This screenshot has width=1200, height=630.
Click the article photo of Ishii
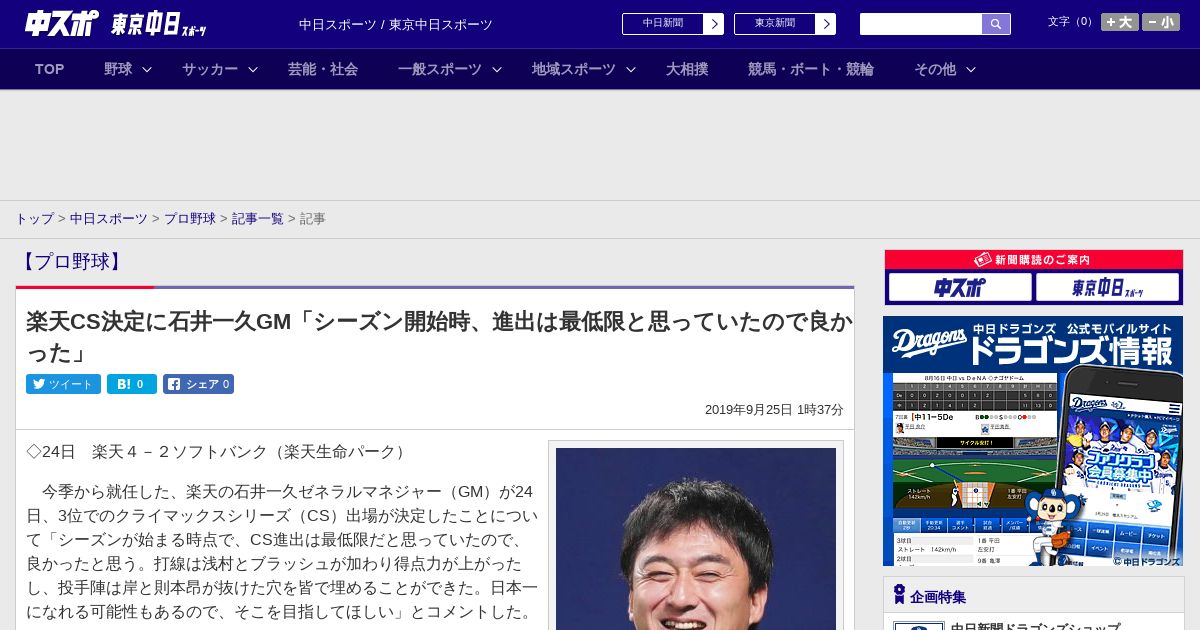coord(696,538)
